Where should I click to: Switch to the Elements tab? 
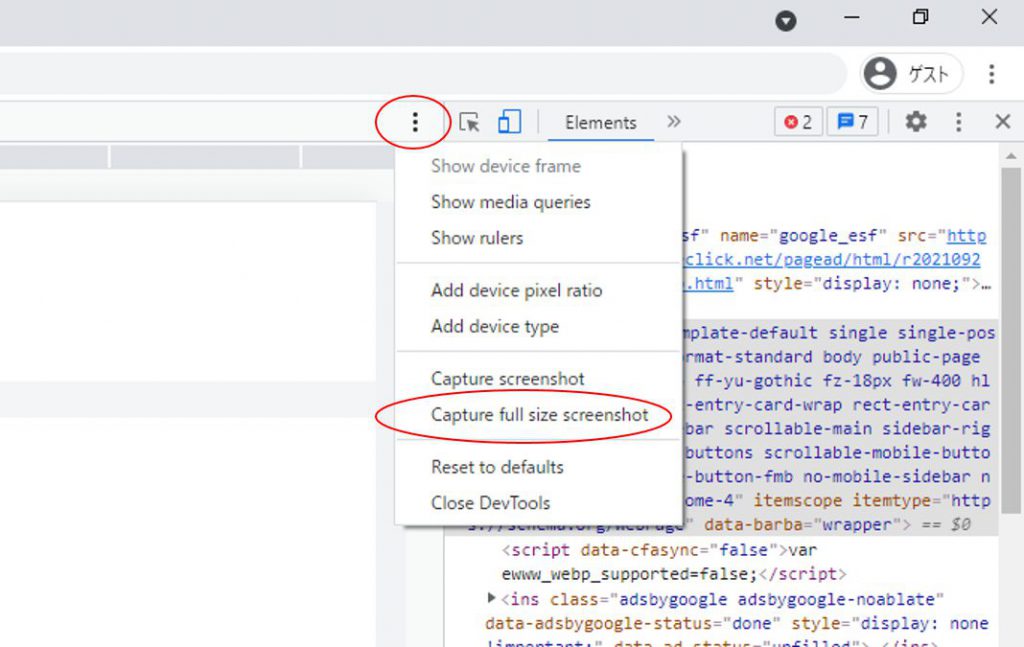click(x=600, y=122)
